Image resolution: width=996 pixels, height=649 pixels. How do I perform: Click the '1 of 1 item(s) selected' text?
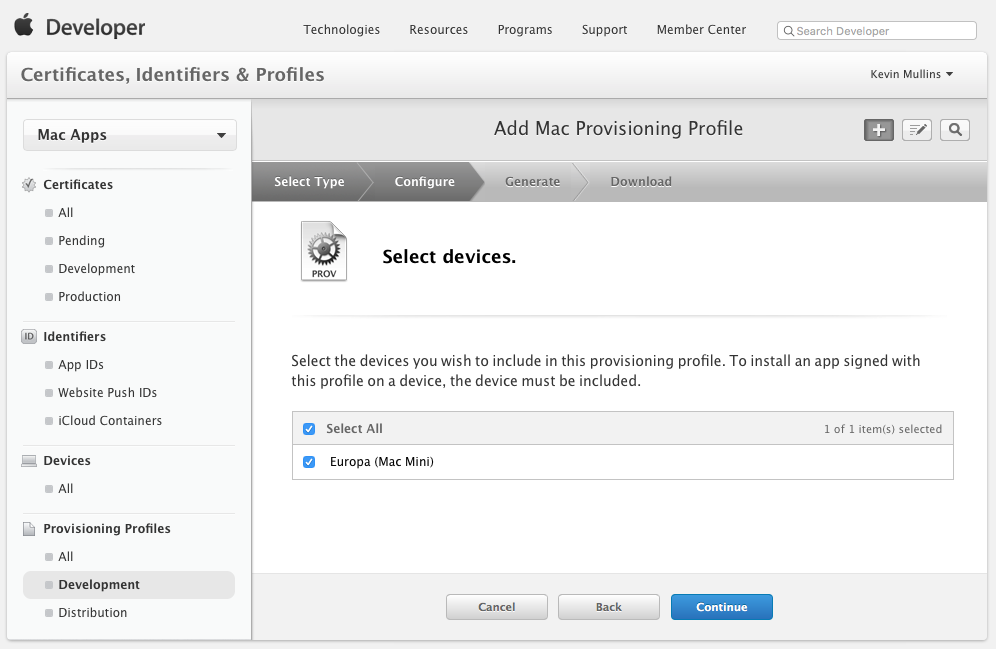(x=883, y=429)
